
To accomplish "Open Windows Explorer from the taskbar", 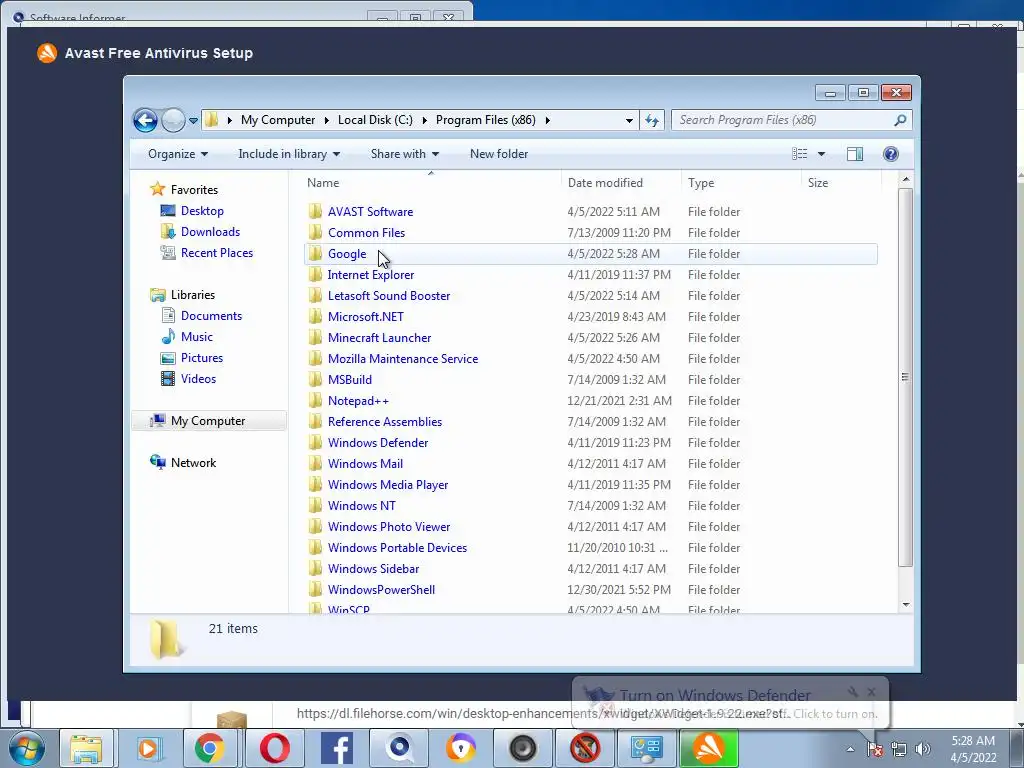I will [x=86, y=748].
